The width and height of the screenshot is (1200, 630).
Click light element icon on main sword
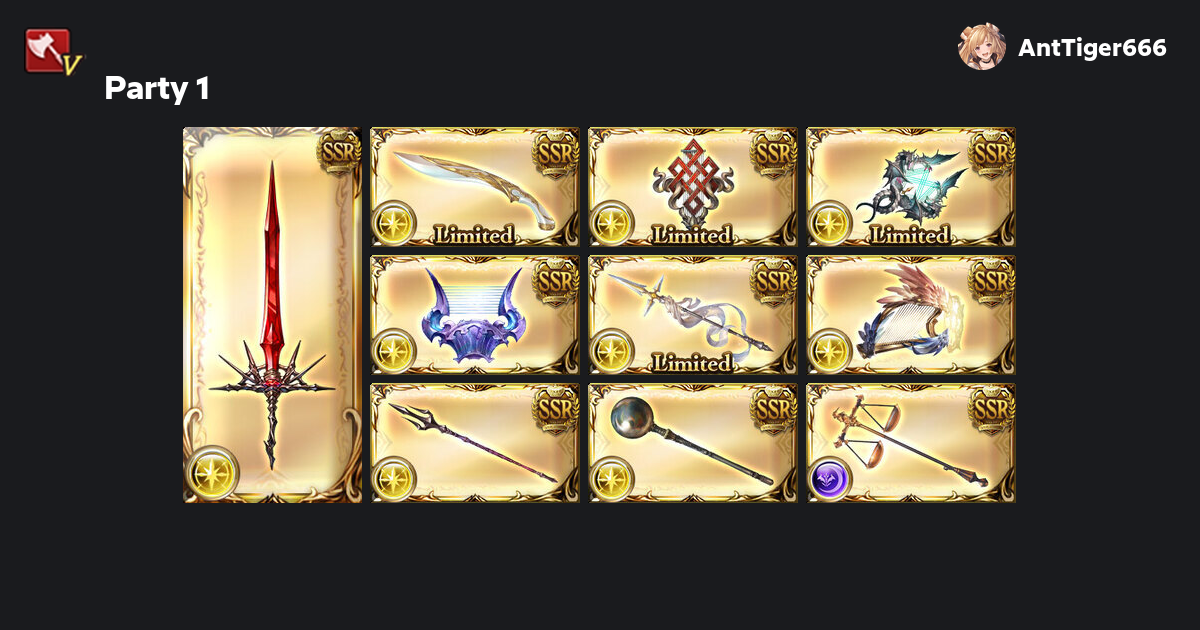coord(213,472)
